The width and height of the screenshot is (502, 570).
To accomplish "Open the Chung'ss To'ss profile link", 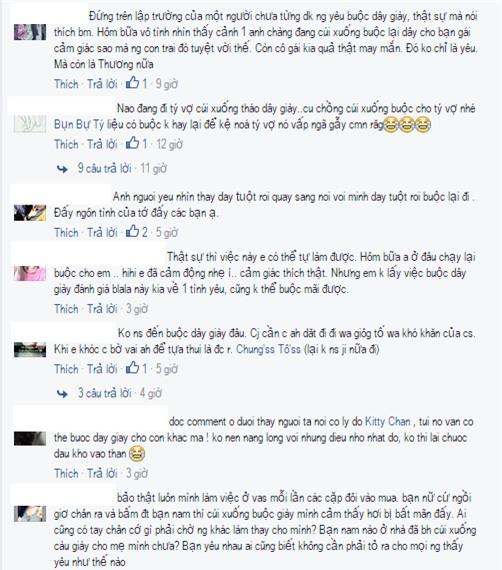I will (268, 349).
